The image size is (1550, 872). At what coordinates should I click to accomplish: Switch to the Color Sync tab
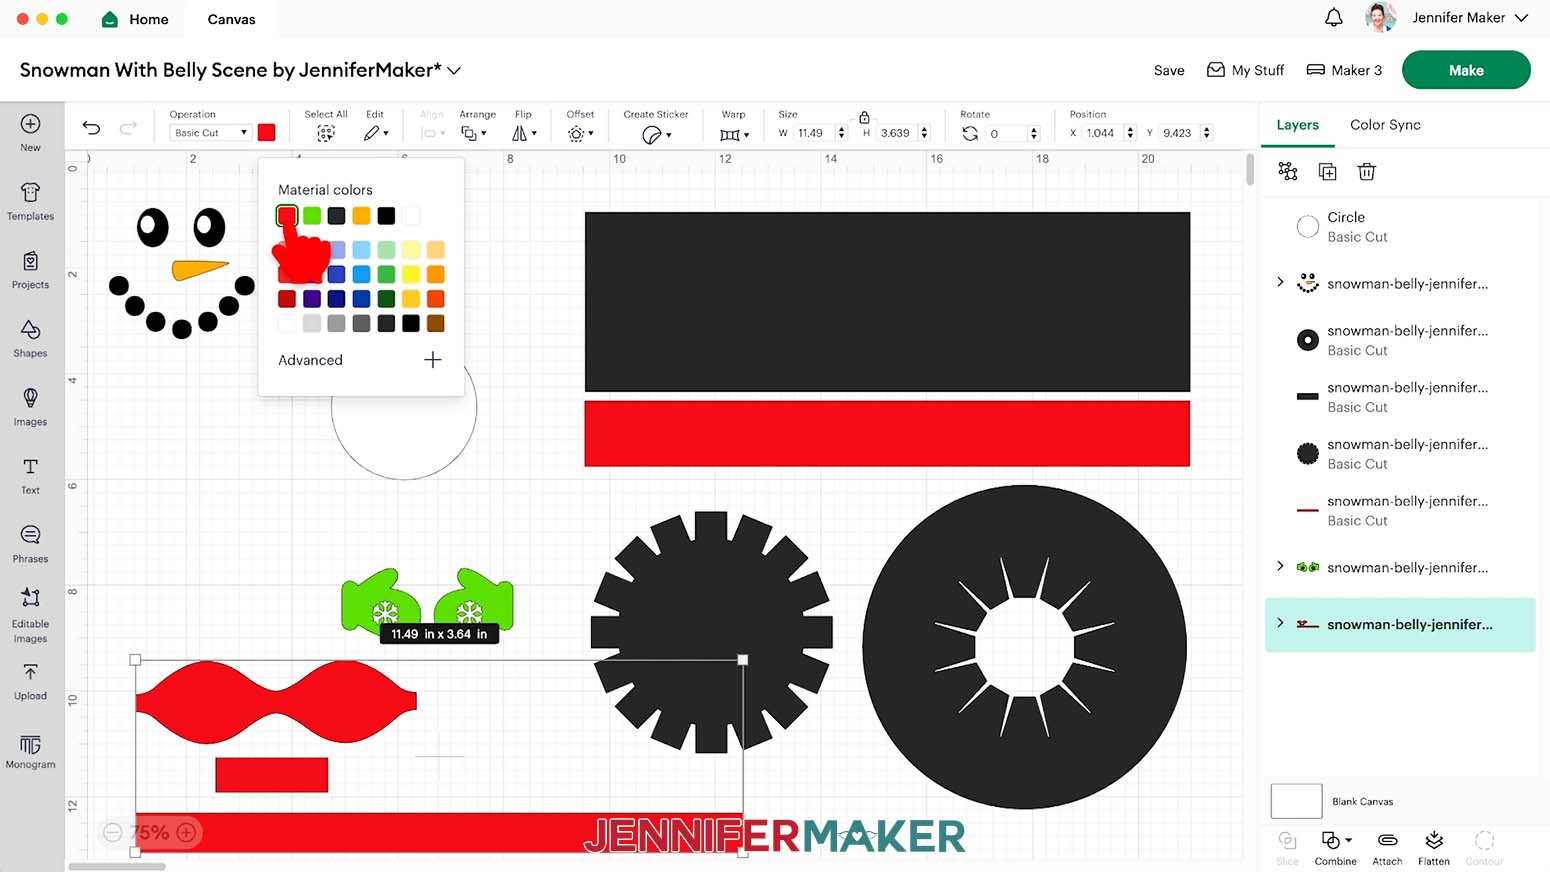pos(1385,125)
